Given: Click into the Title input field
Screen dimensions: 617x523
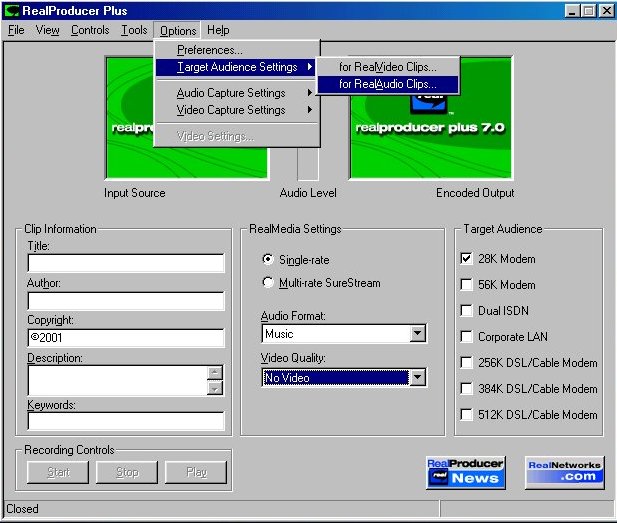Looking at the screenshot, I should (x=126, y=263).
